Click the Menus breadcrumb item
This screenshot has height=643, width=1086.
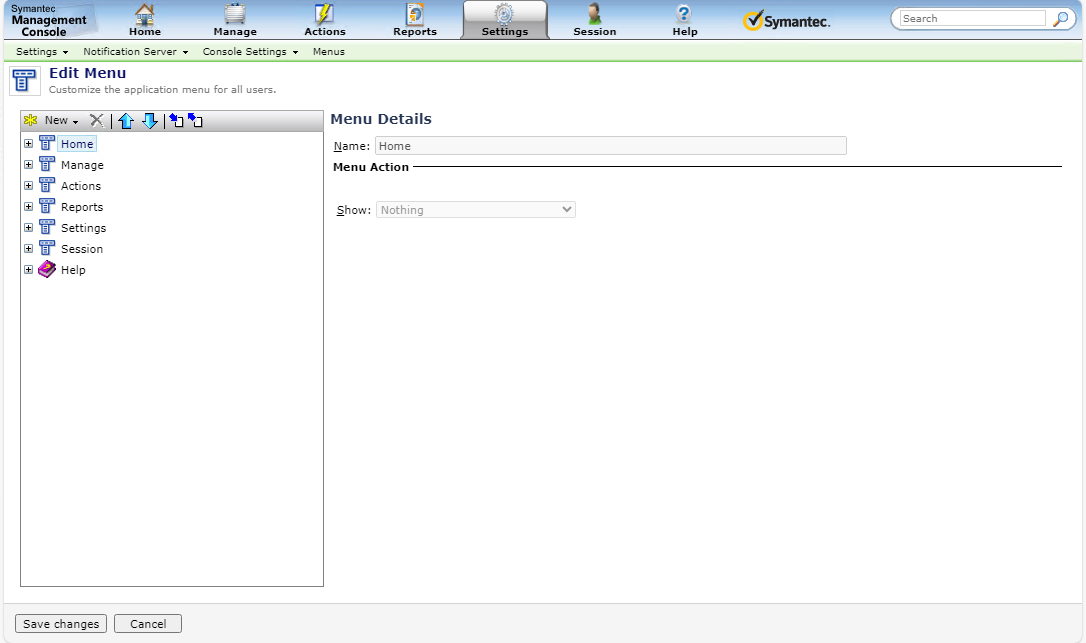328,51
